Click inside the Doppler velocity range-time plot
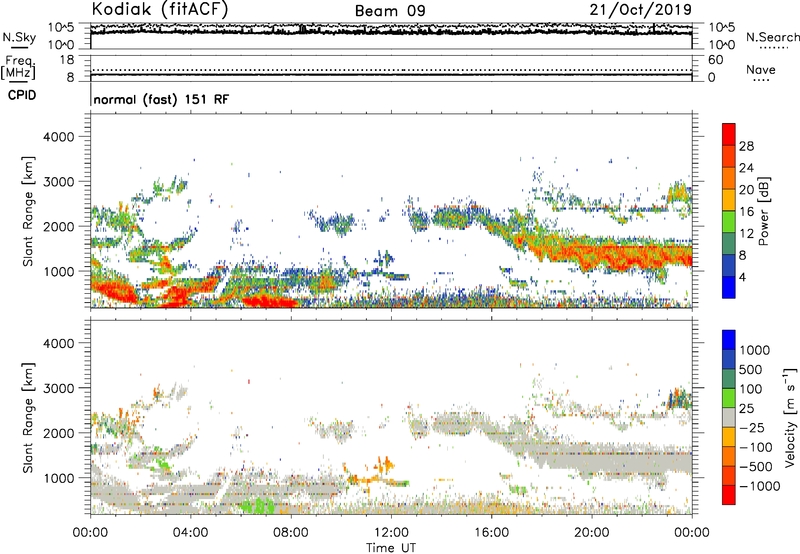This screenshot has height=554, width=800. click(x=391, y=416)
